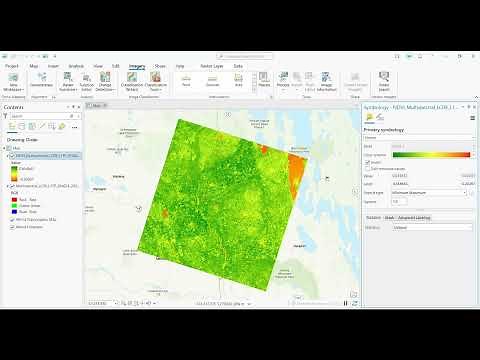Viewport: 480px width, 360px height.
Task: List Contents by snapping
Action: [x=52, y=127]
